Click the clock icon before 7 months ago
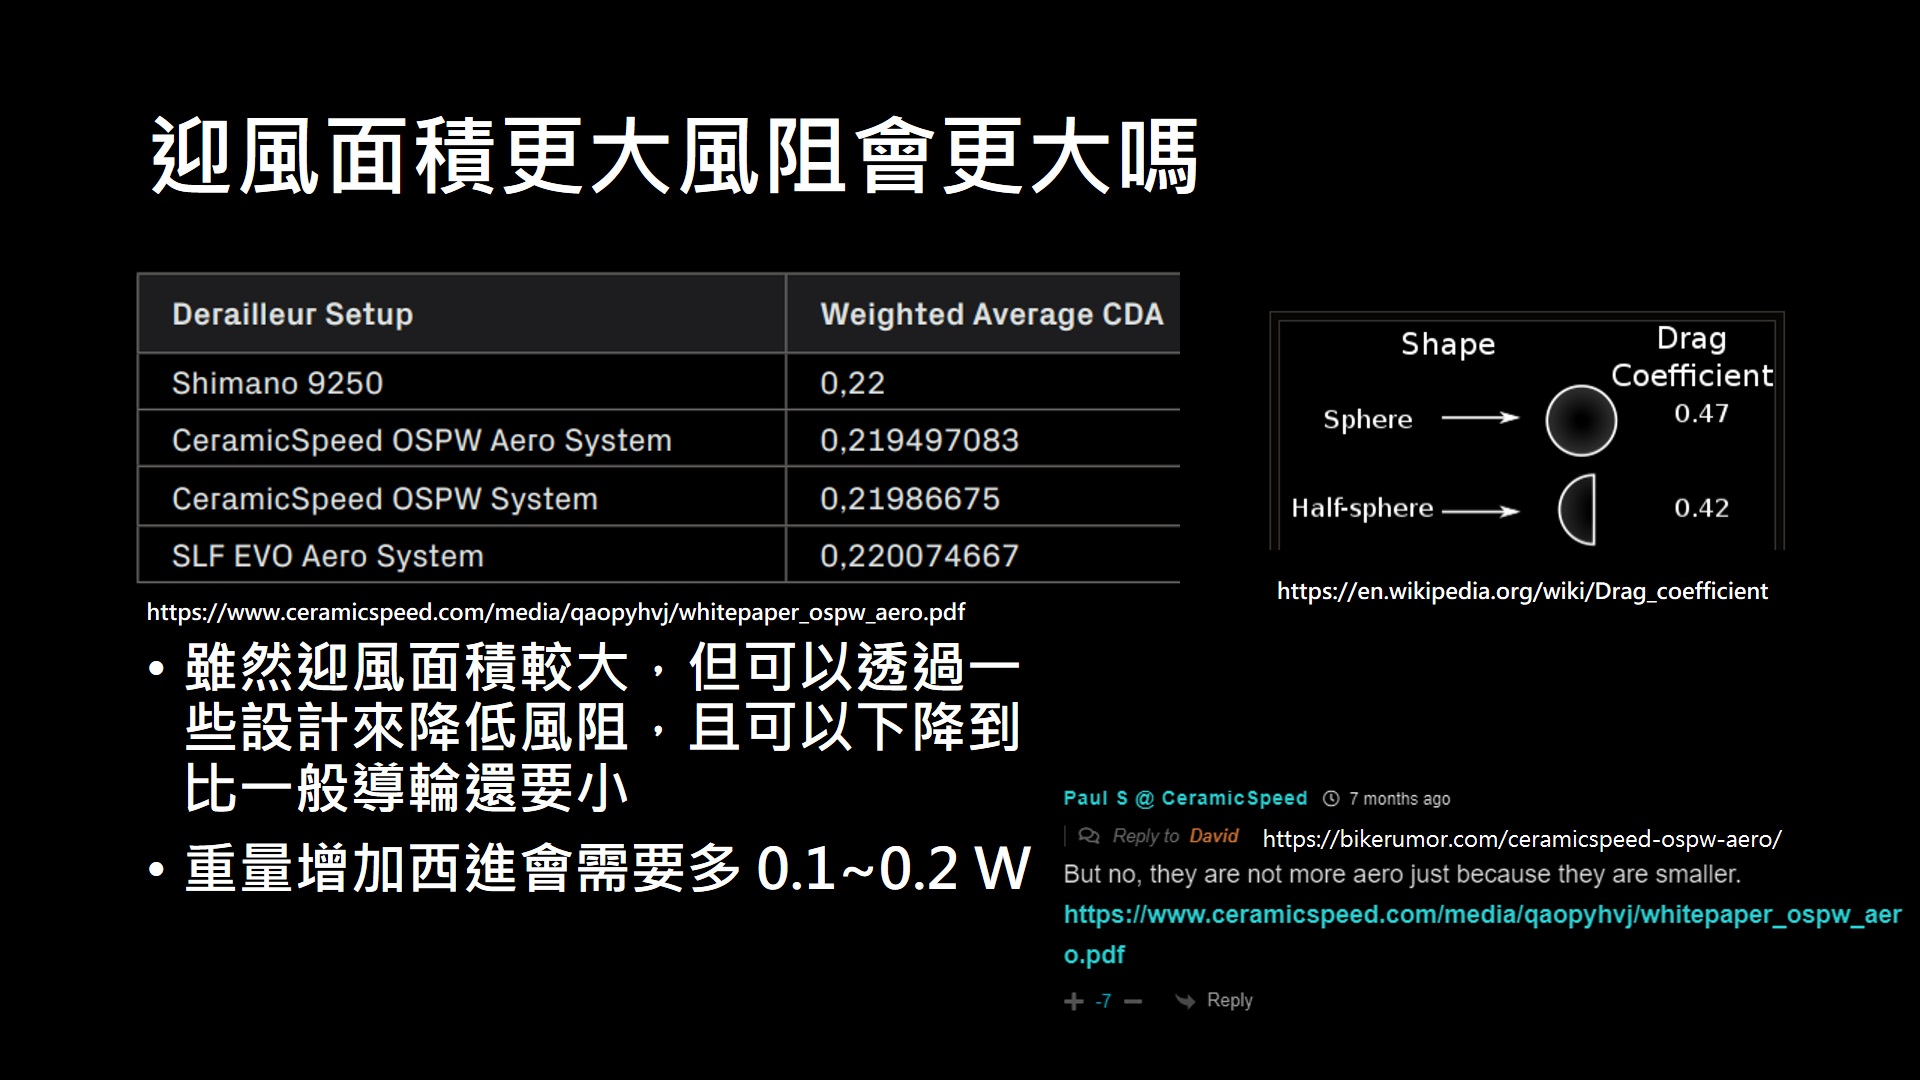 coord(1331,798)
